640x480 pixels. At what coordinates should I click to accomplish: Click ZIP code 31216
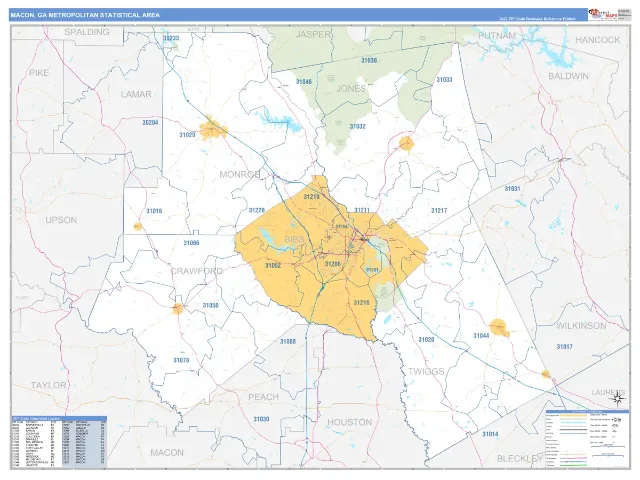(362, 303)
